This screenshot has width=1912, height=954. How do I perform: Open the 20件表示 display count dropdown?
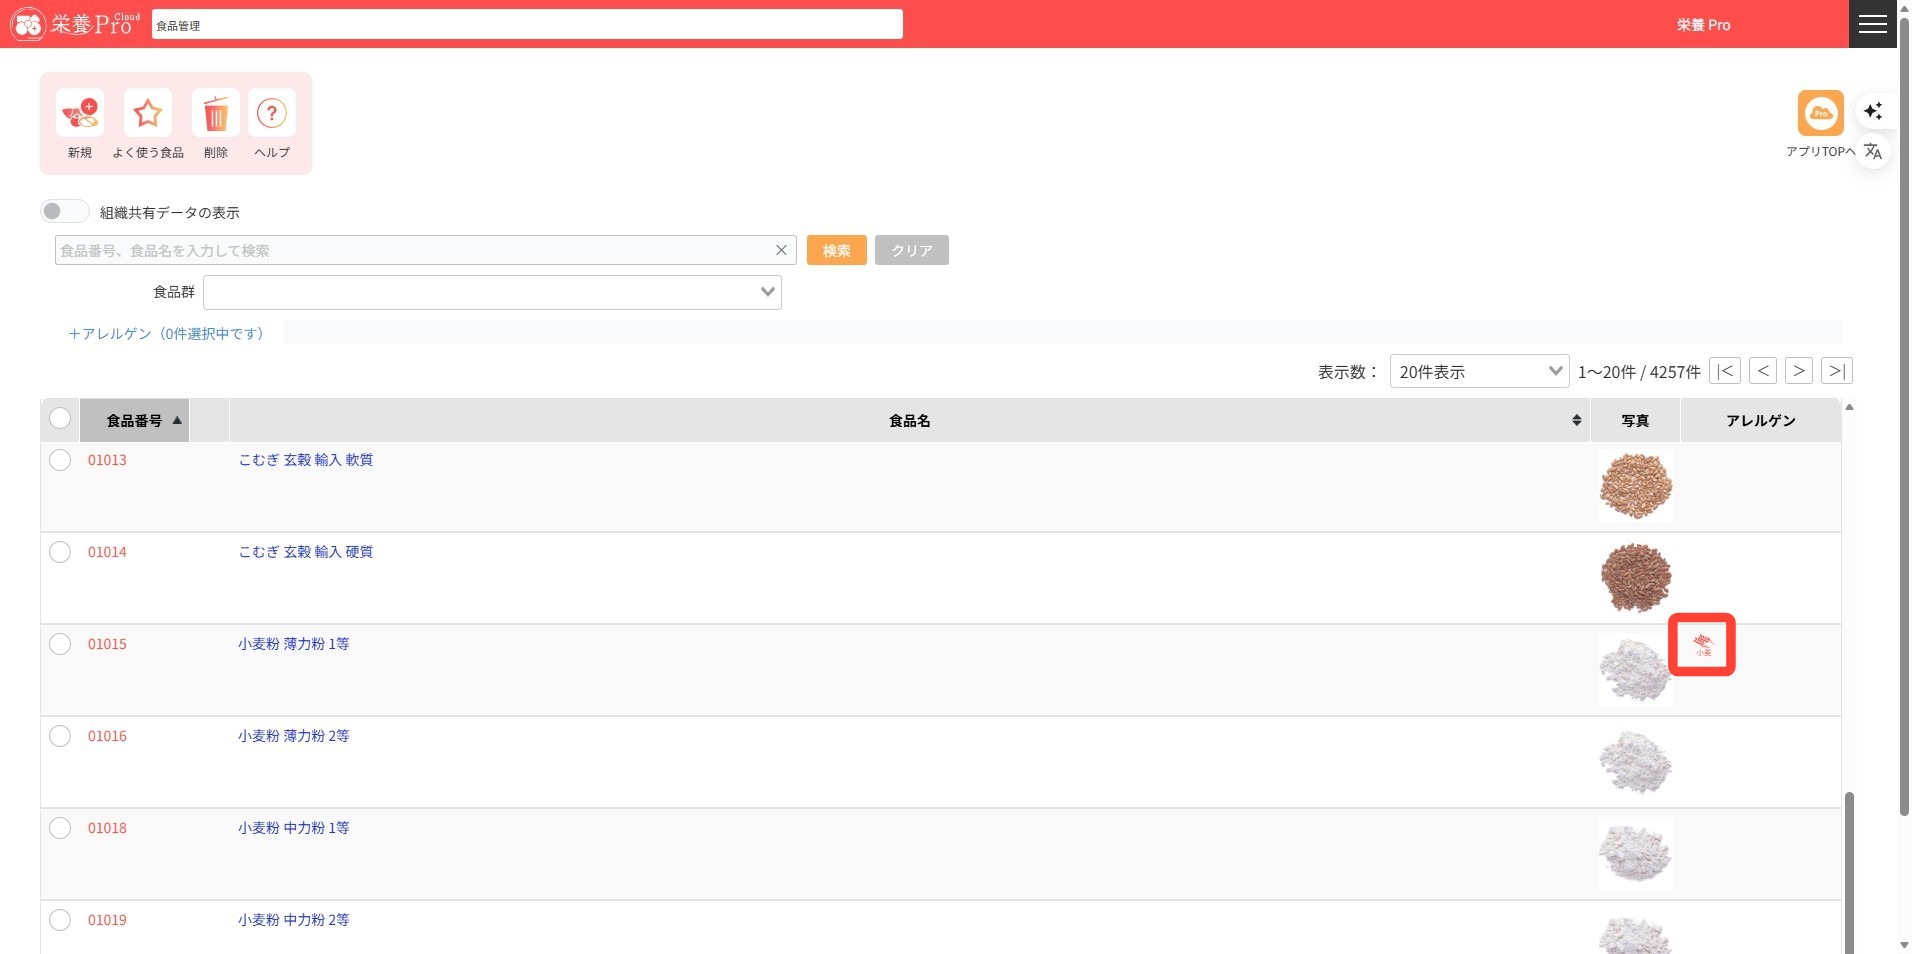tap(1478, 372)
